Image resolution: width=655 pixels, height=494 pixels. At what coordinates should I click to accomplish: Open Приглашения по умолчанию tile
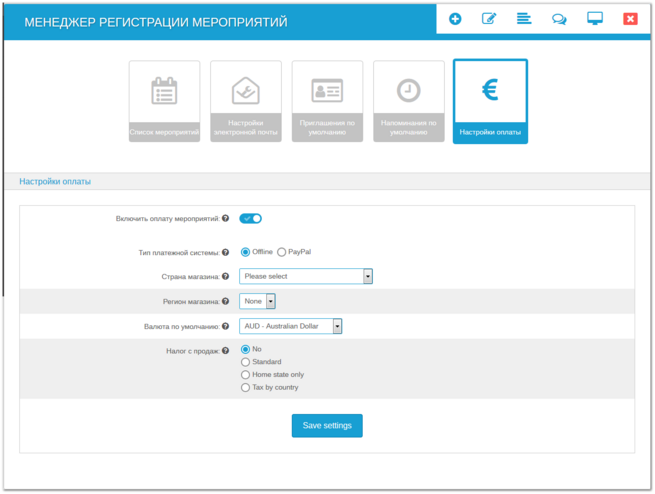click(x=327, y=101)
